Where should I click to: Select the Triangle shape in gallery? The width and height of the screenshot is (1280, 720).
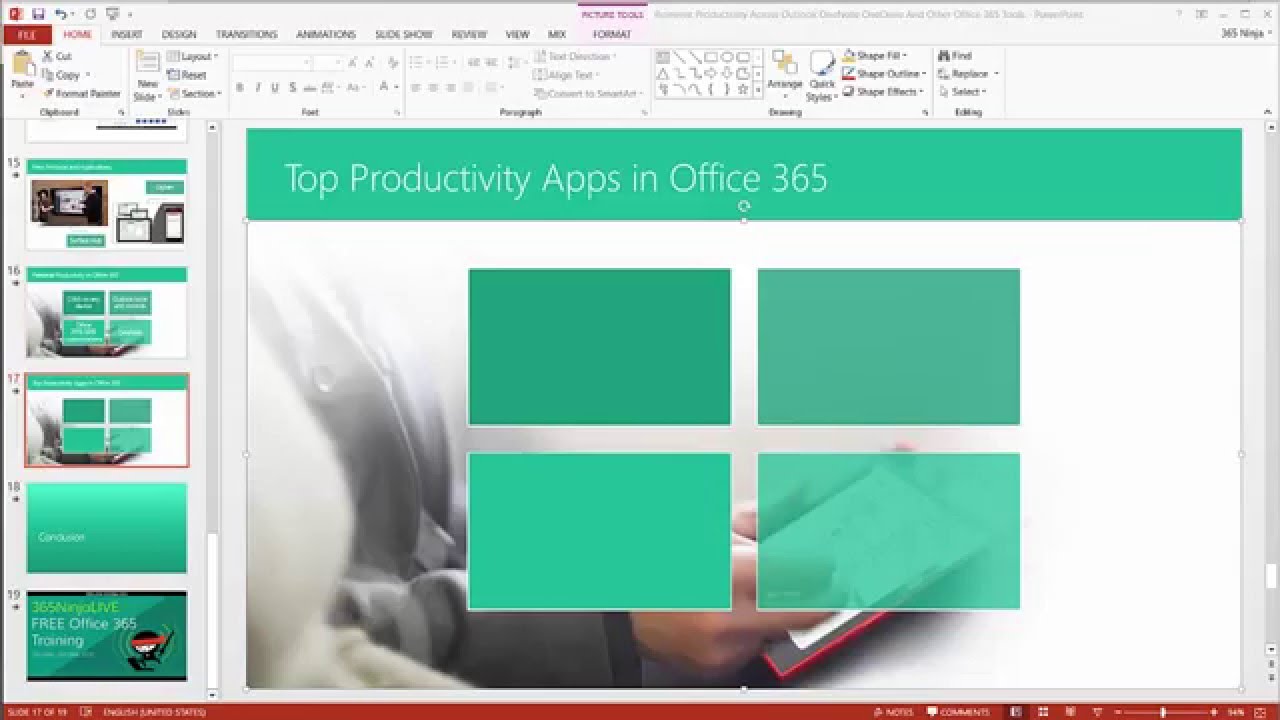point(662,74)
